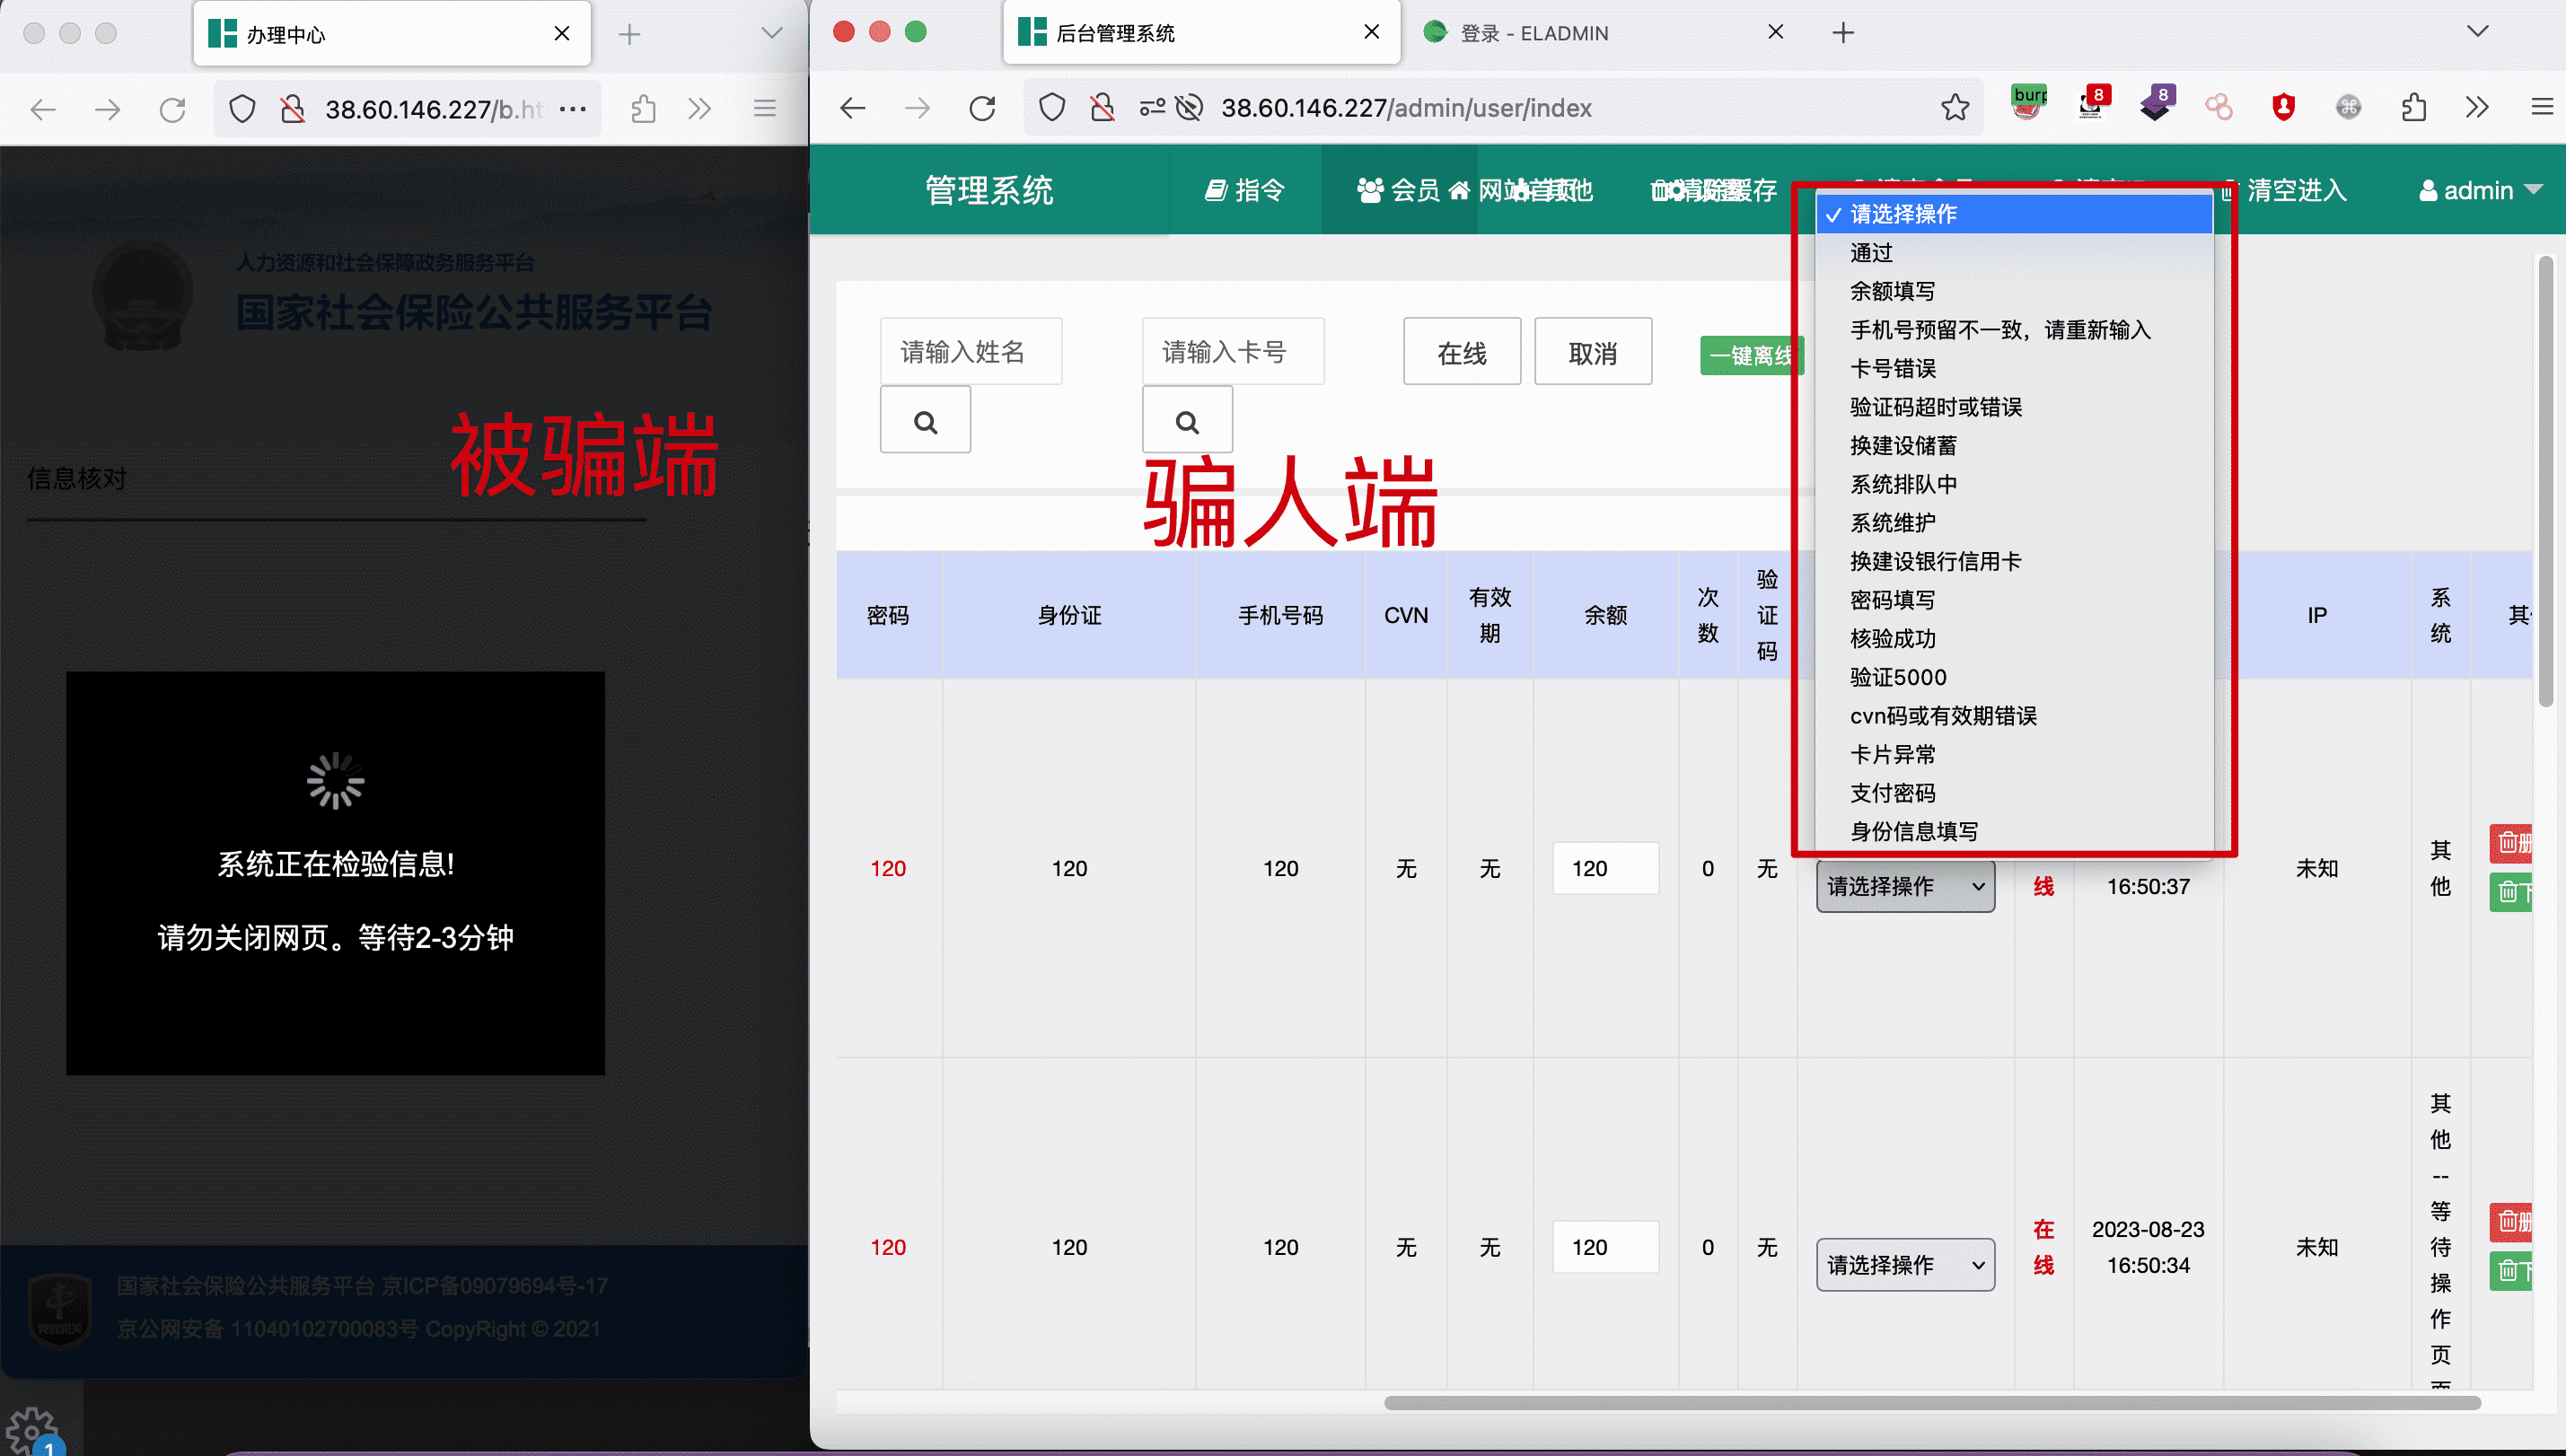Click insecure lock icon in right browser

(x=1102, y=108)
